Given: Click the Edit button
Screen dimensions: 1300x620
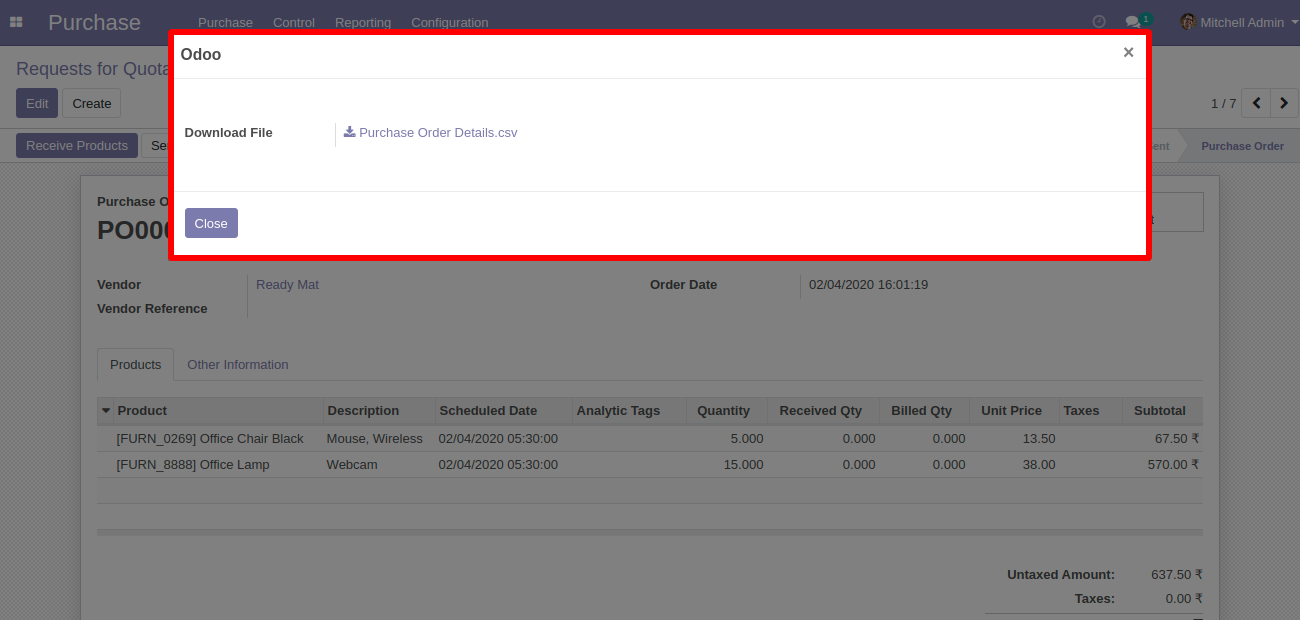Looking at the screenshot, I should coord(37,103).
